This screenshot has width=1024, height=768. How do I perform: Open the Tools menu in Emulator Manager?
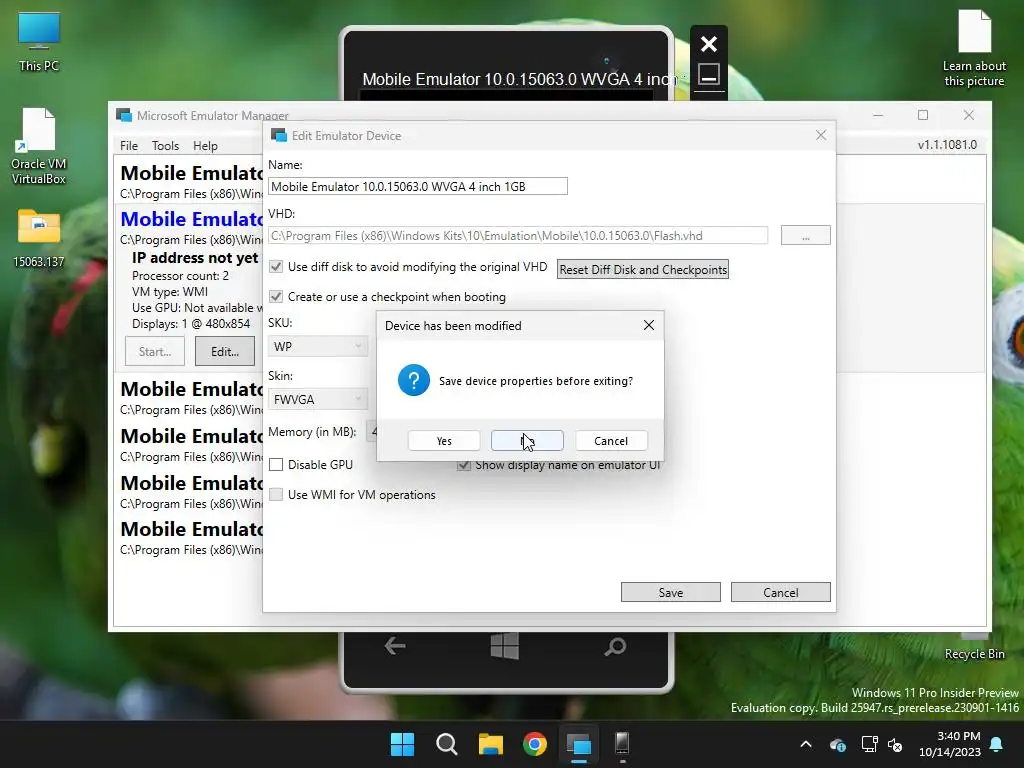tap(165, 146)
